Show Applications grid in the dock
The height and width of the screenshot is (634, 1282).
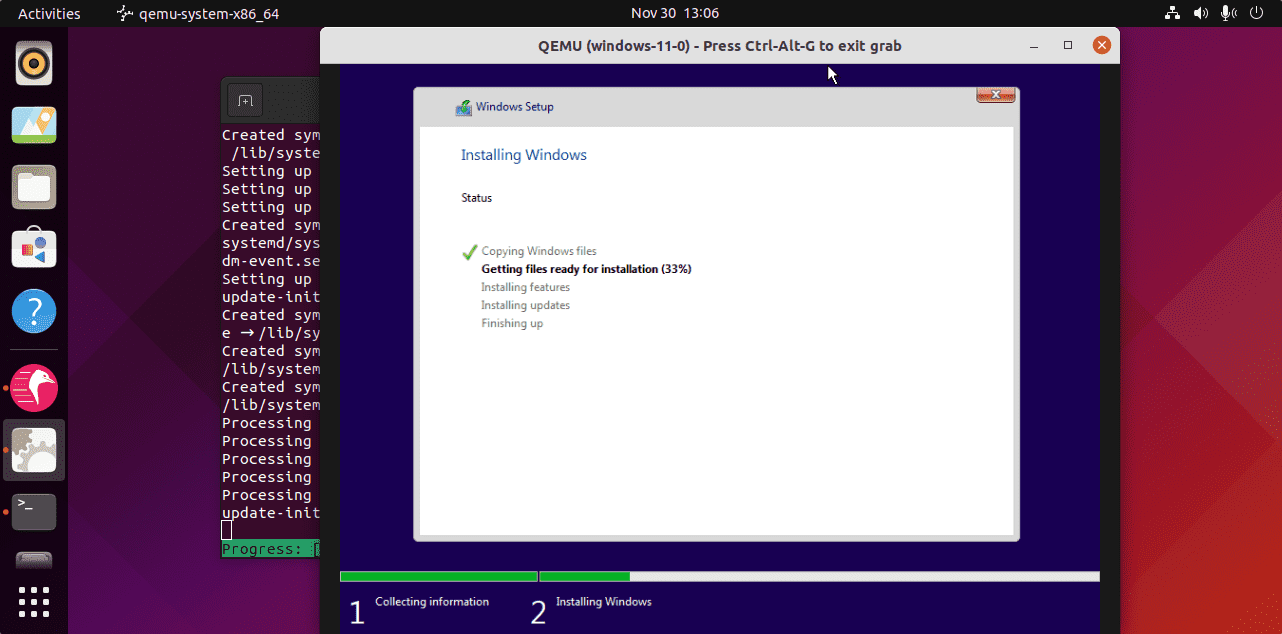34,602
